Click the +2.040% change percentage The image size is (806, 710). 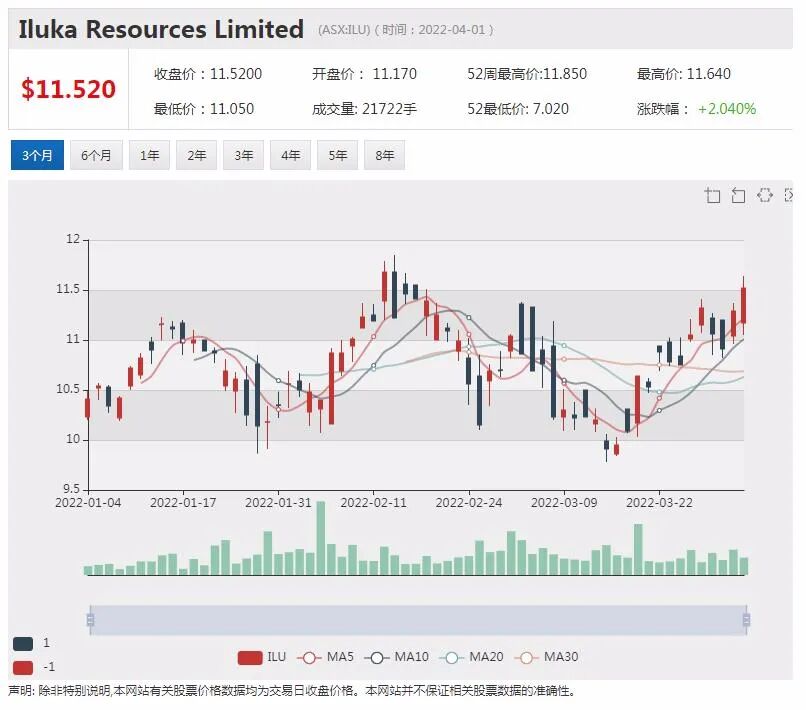point(727,109)
